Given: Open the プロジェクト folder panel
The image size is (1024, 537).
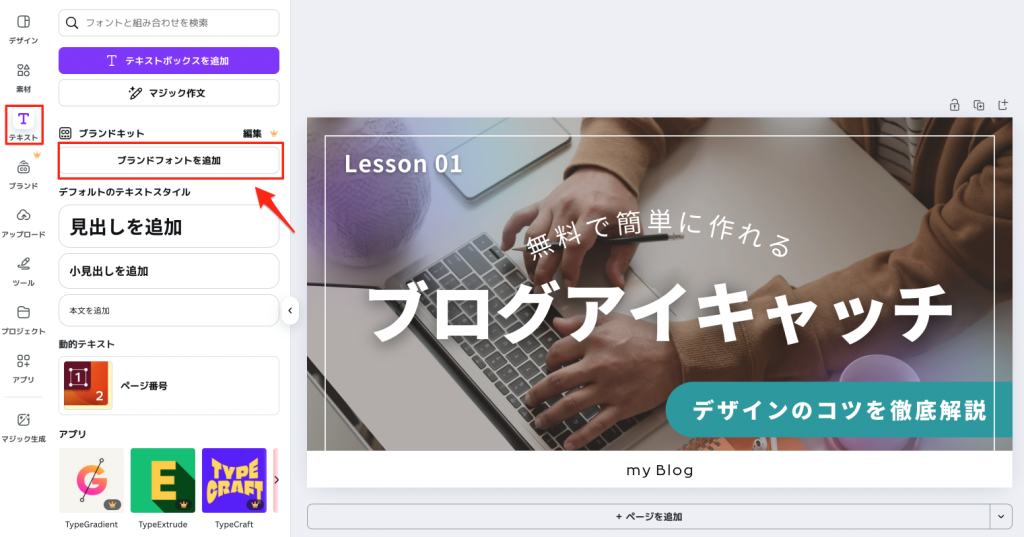Looking at the screenshot, I should click(24, 319).
